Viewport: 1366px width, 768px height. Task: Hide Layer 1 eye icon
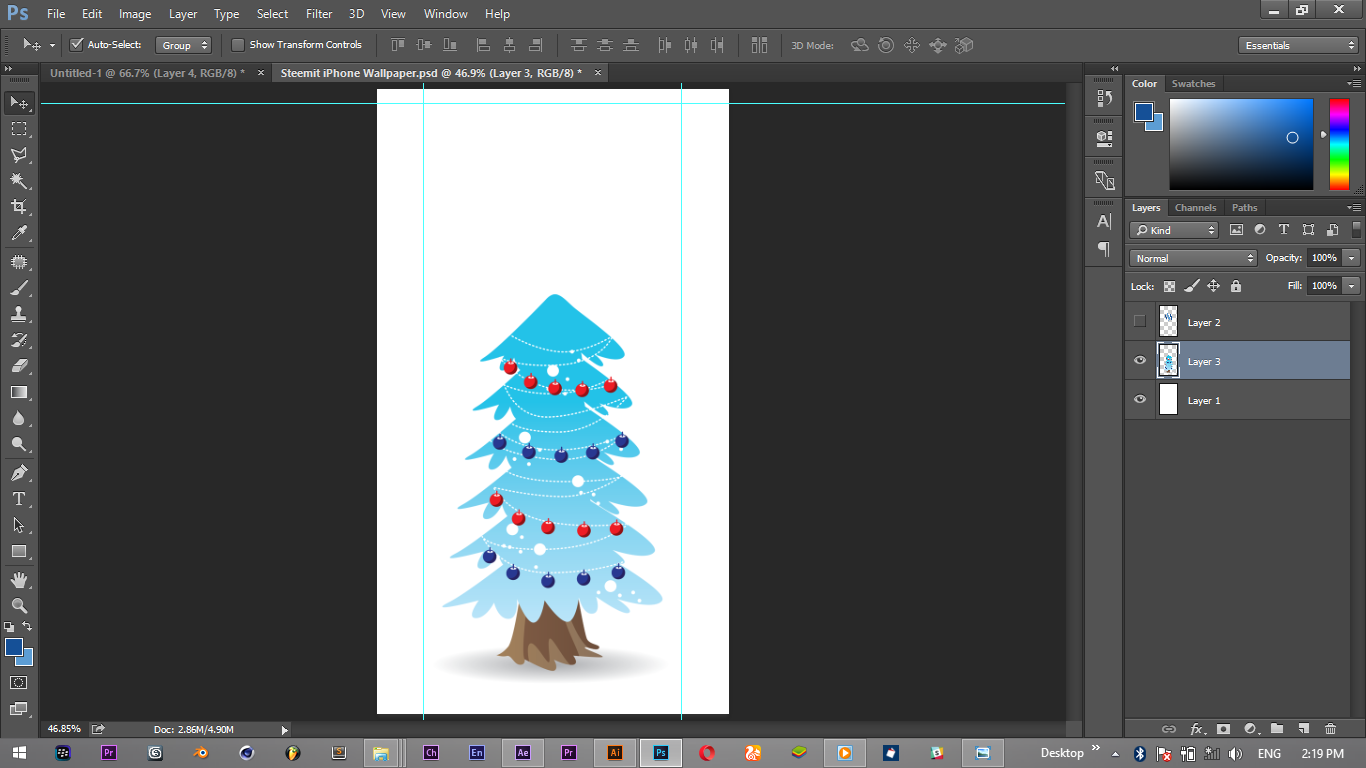(1140, 400)
